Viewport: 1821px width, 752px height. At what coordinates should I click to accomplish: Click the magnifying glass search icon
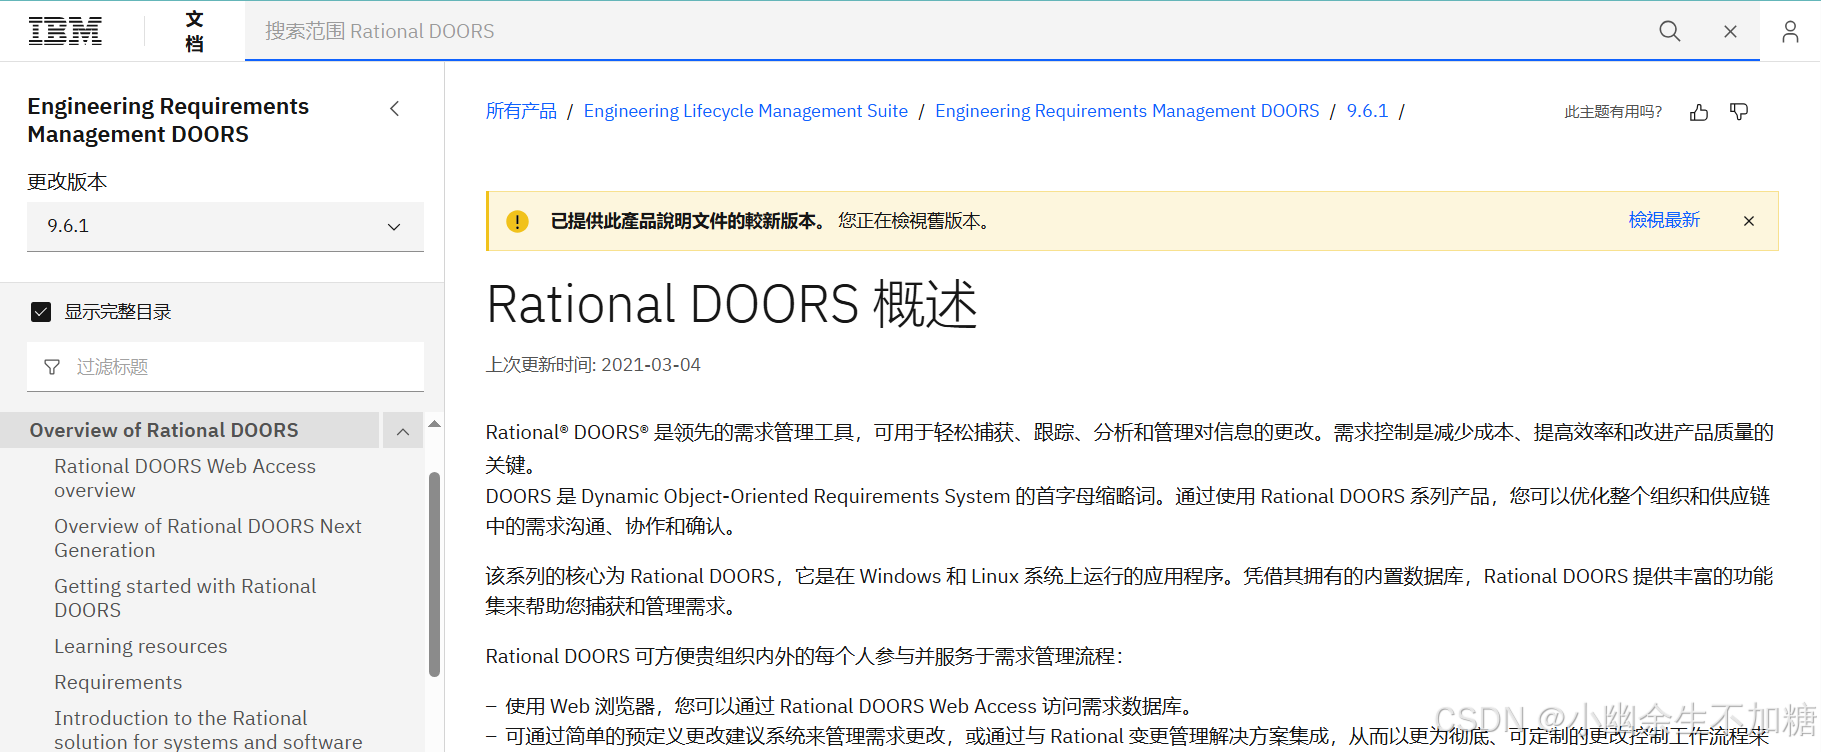[1669, 31]
